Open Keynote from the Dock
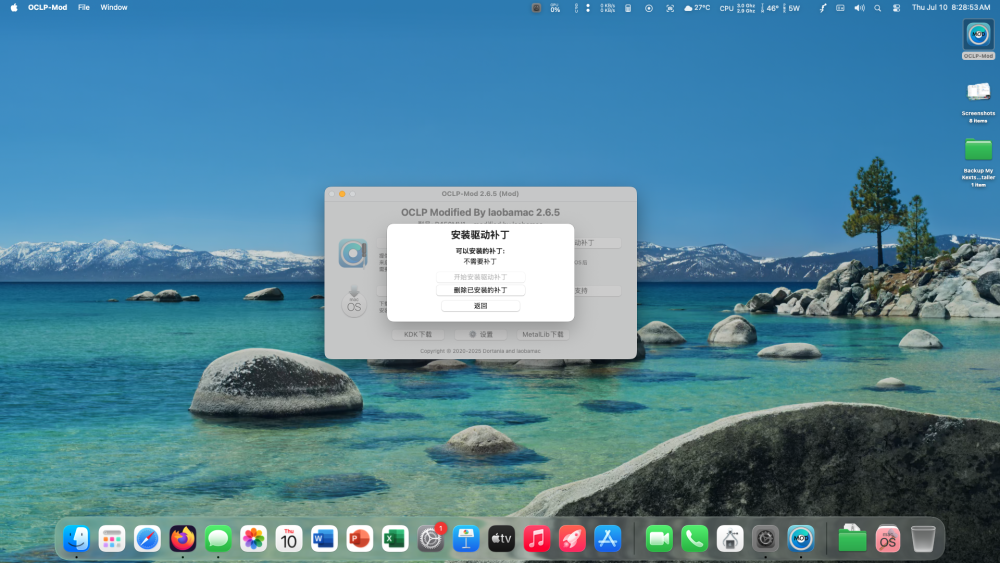 pos(466,539)
